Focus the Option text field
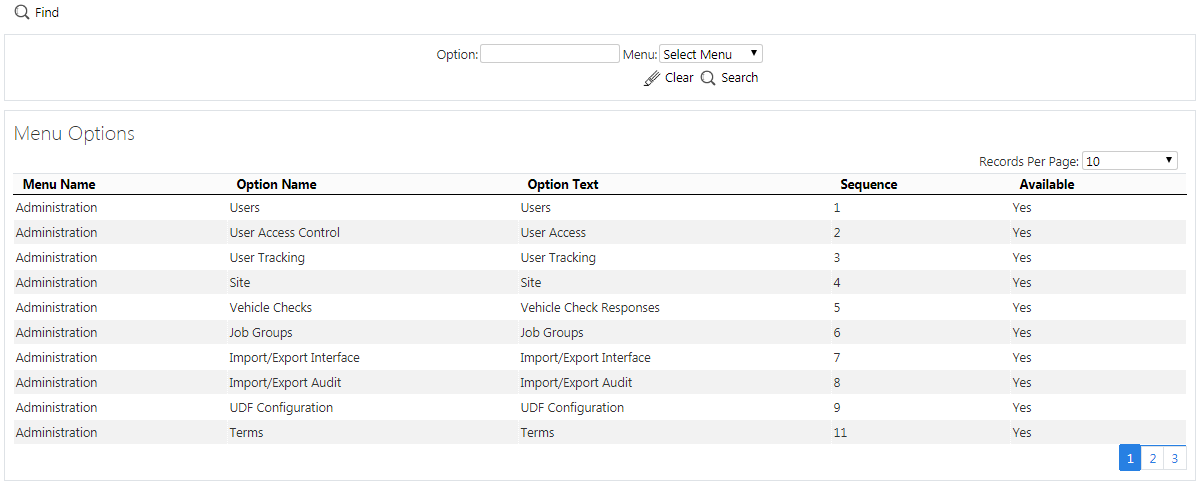 pos(550,54)
